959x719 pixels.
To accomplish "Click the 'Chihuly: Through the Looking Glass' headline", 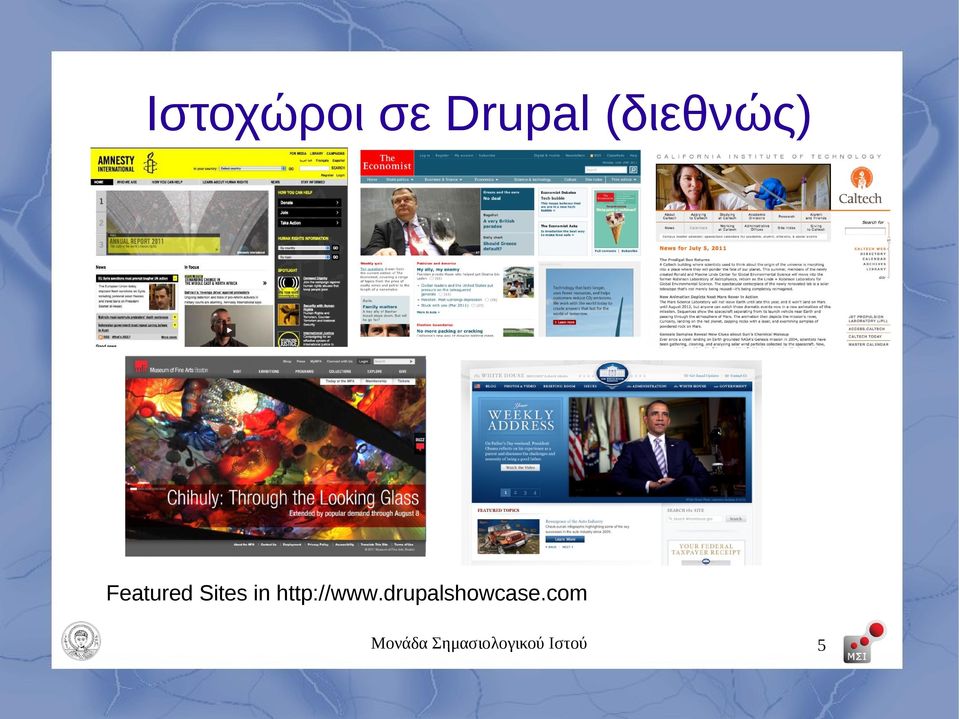I will coord(293,498).
